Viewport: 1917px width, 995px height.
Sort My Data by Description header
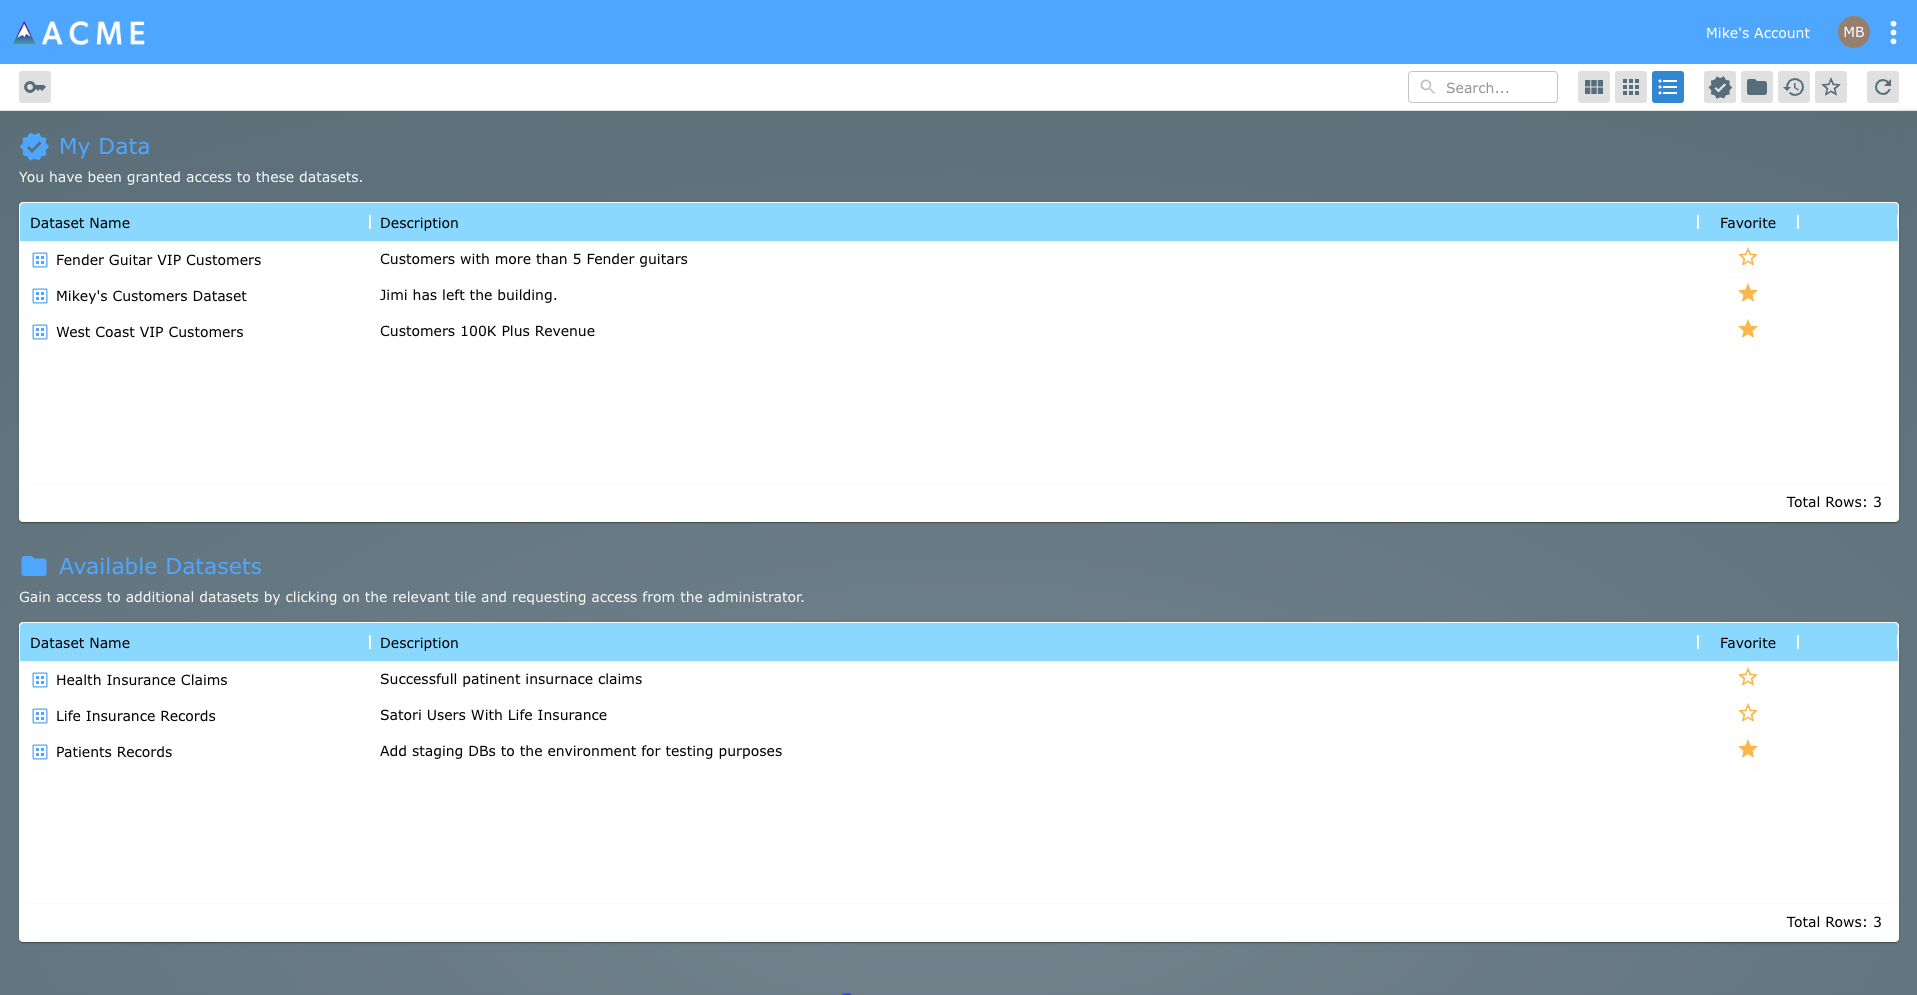[x=419, y=223]
